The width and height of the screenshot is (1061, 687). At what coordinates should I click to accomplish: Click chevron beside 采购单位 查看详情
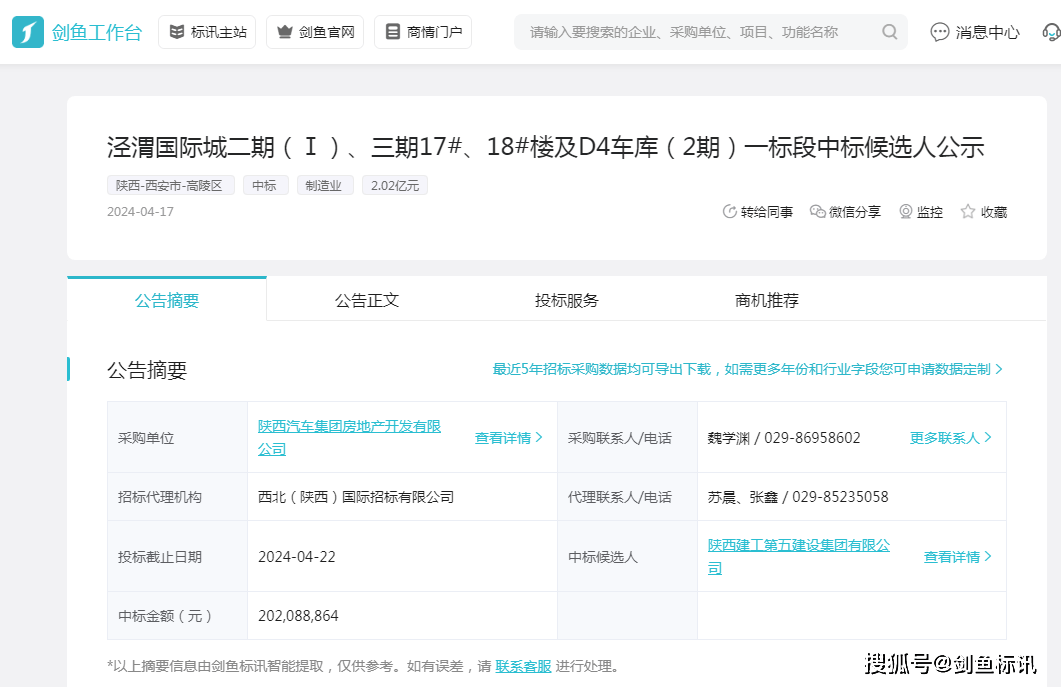tap(539, 438)
